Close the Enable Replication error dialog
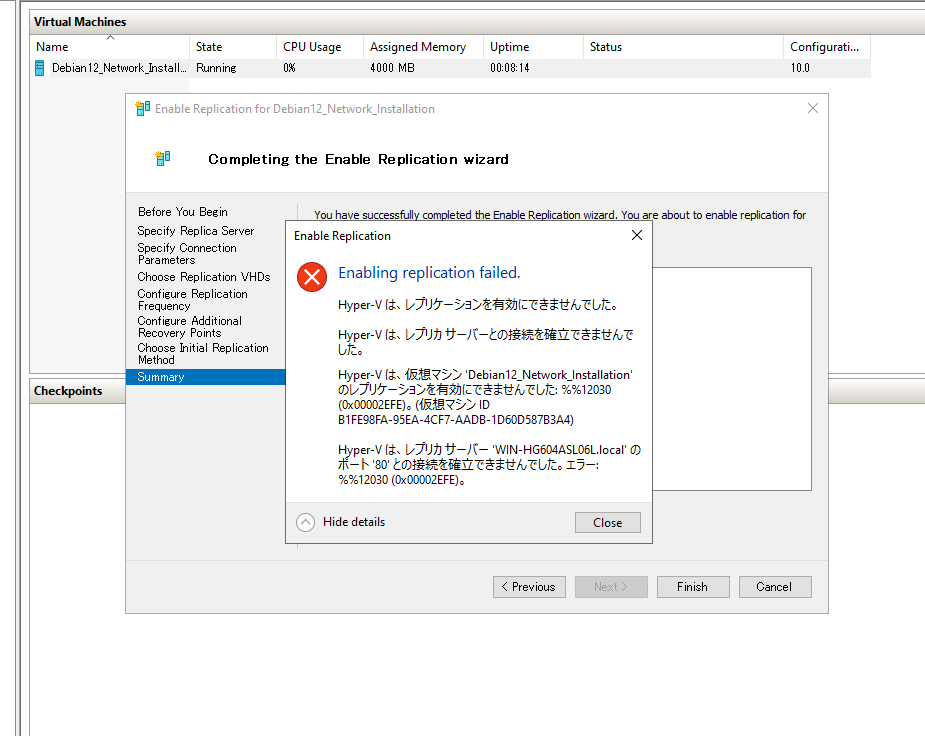Viewport: 925px width, 736px height. point(608,523)
